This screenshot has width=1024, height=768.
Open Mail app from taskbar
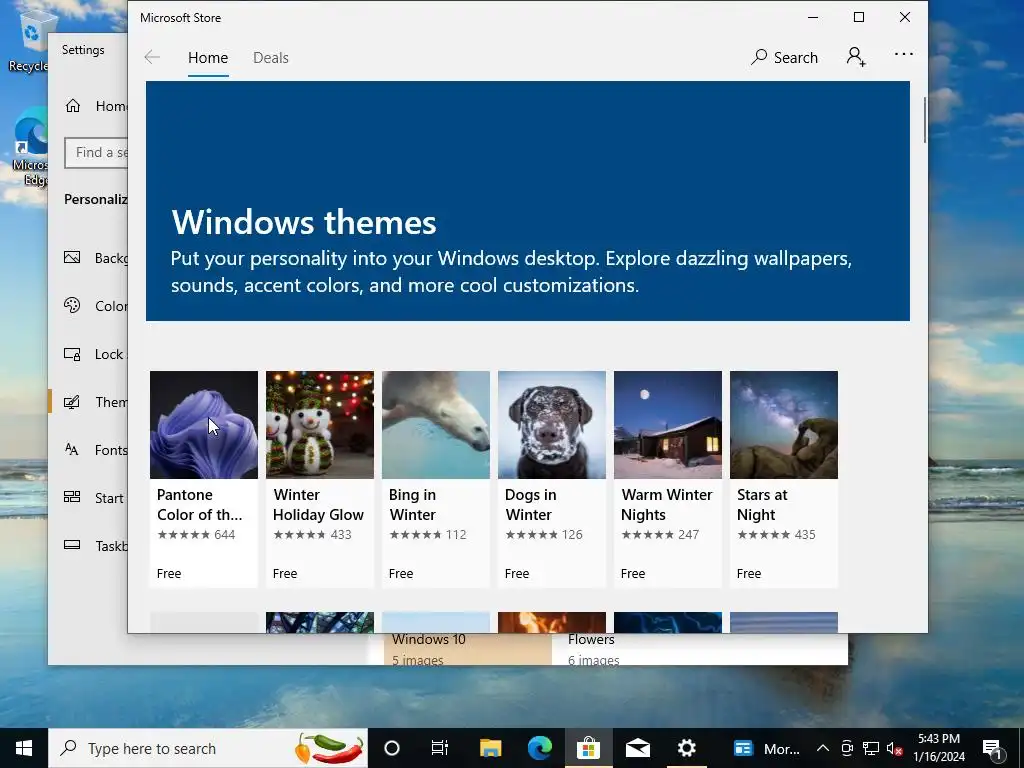click(637, 748)
